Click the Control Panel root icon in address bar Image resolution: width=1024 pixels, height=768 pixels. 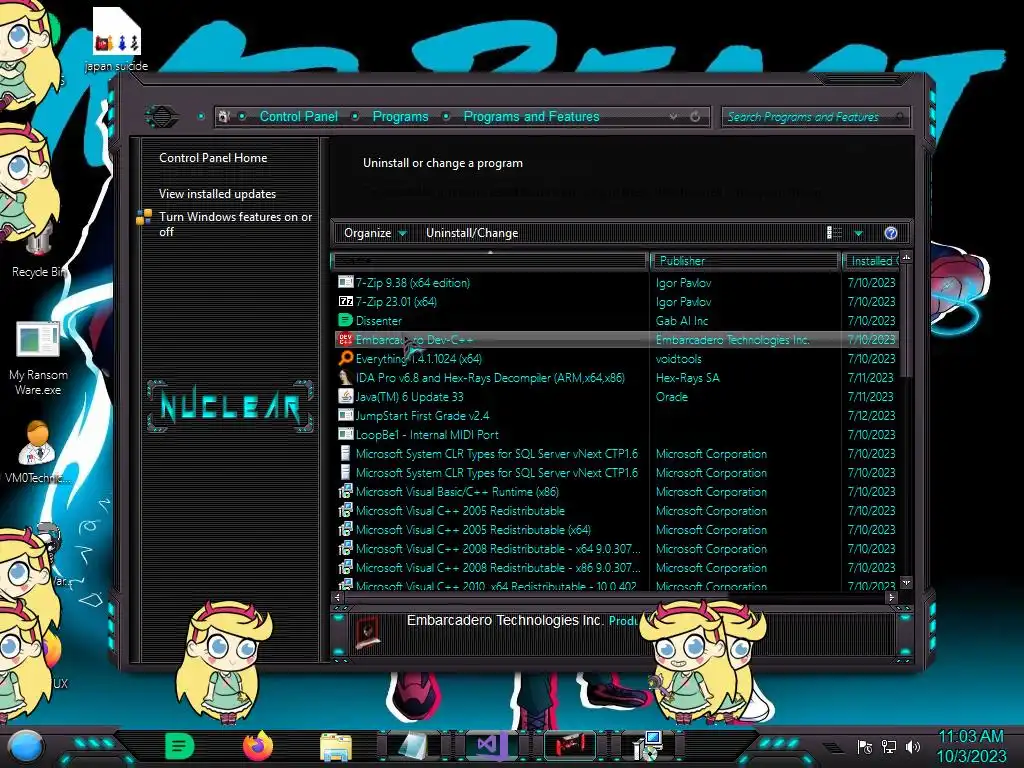[x=224, y=116]
